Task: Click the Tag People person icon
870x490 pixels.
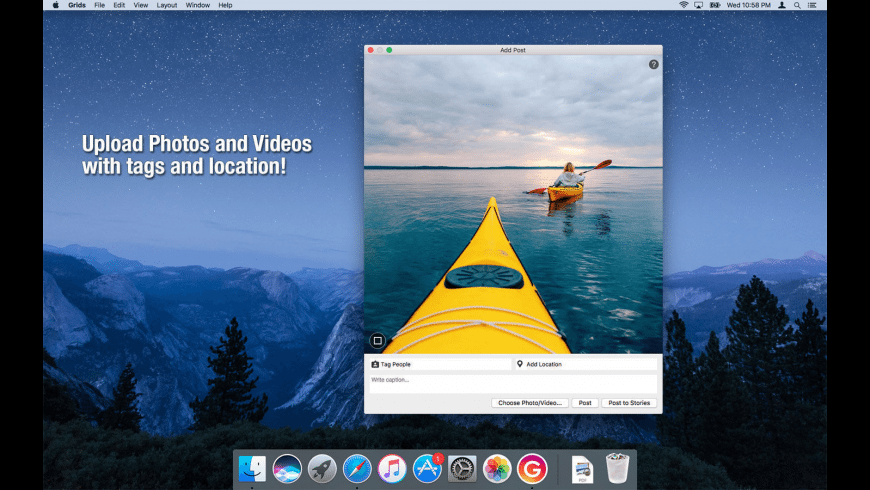Action: pyautogui.click(x=375, y=364)
